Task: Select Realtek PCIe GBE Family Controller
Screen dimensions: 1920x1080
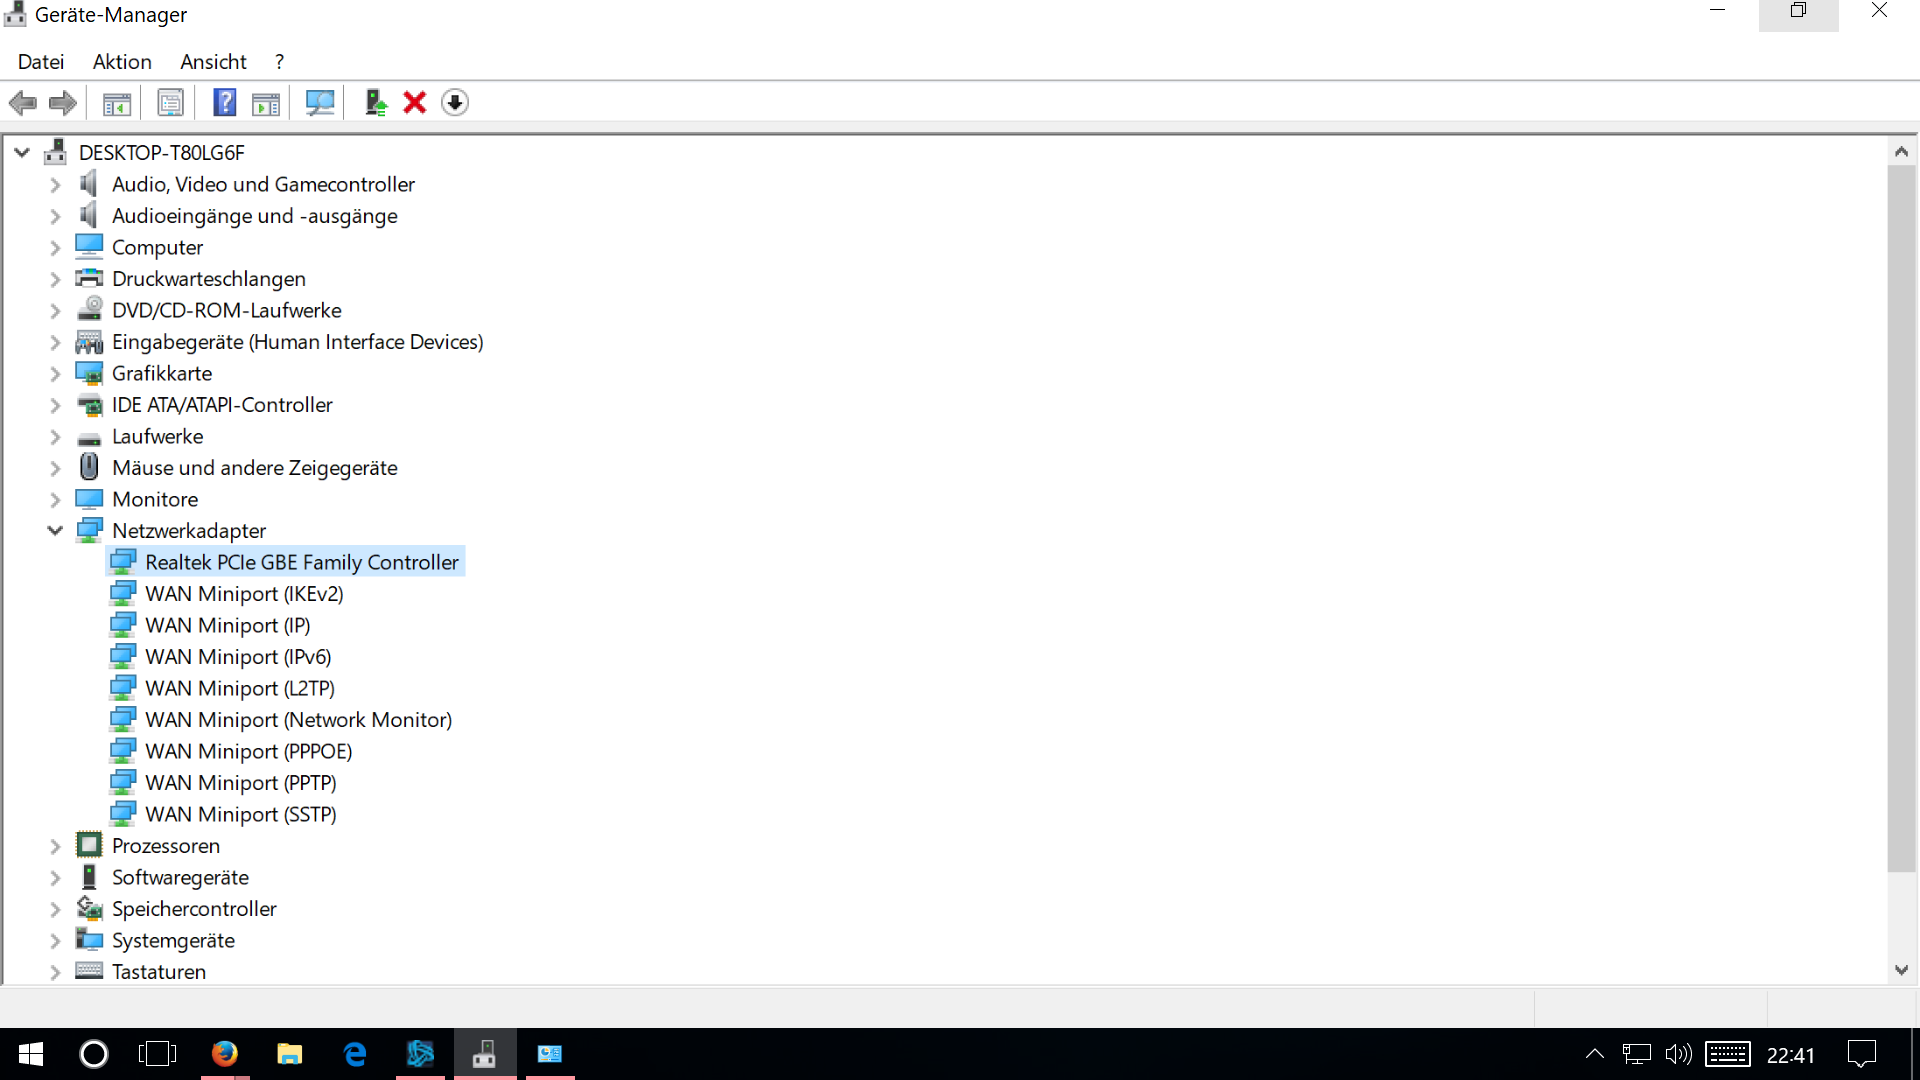Action: click(x=301, y=563)
